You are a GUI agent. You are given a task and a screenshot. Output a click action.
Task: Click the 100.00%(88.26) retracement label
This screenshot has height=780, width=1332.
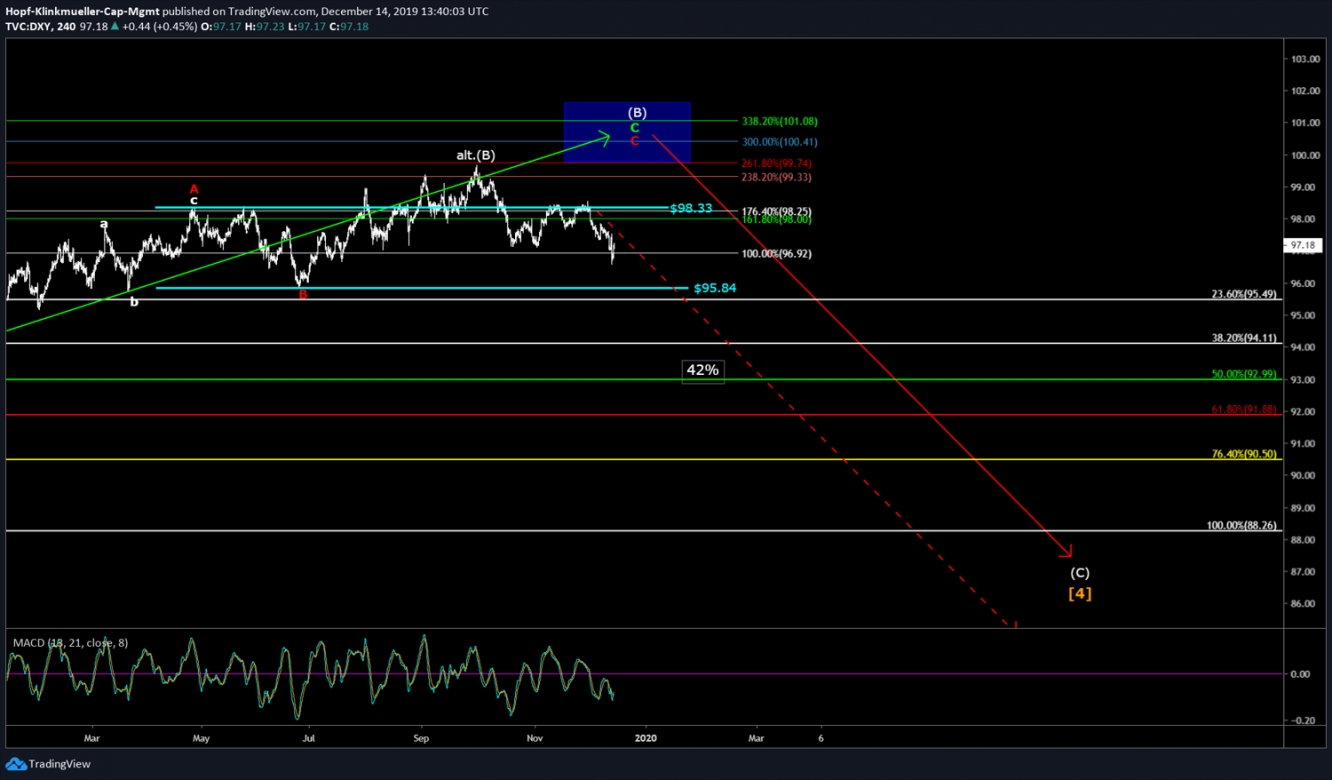(1240, 525)
